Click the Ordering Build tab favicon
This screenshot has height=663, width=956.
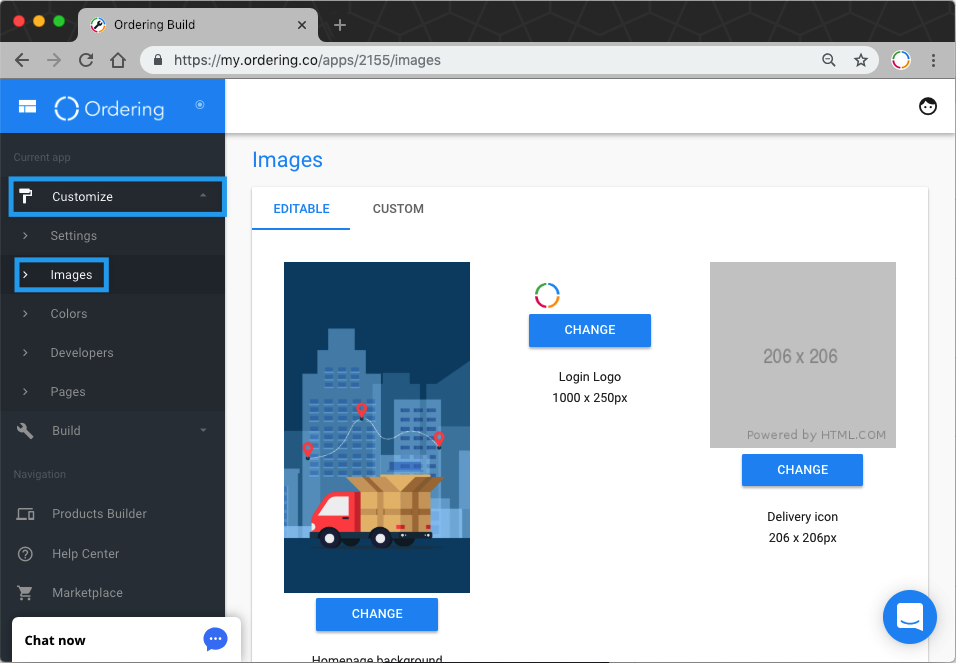[98, 25]
